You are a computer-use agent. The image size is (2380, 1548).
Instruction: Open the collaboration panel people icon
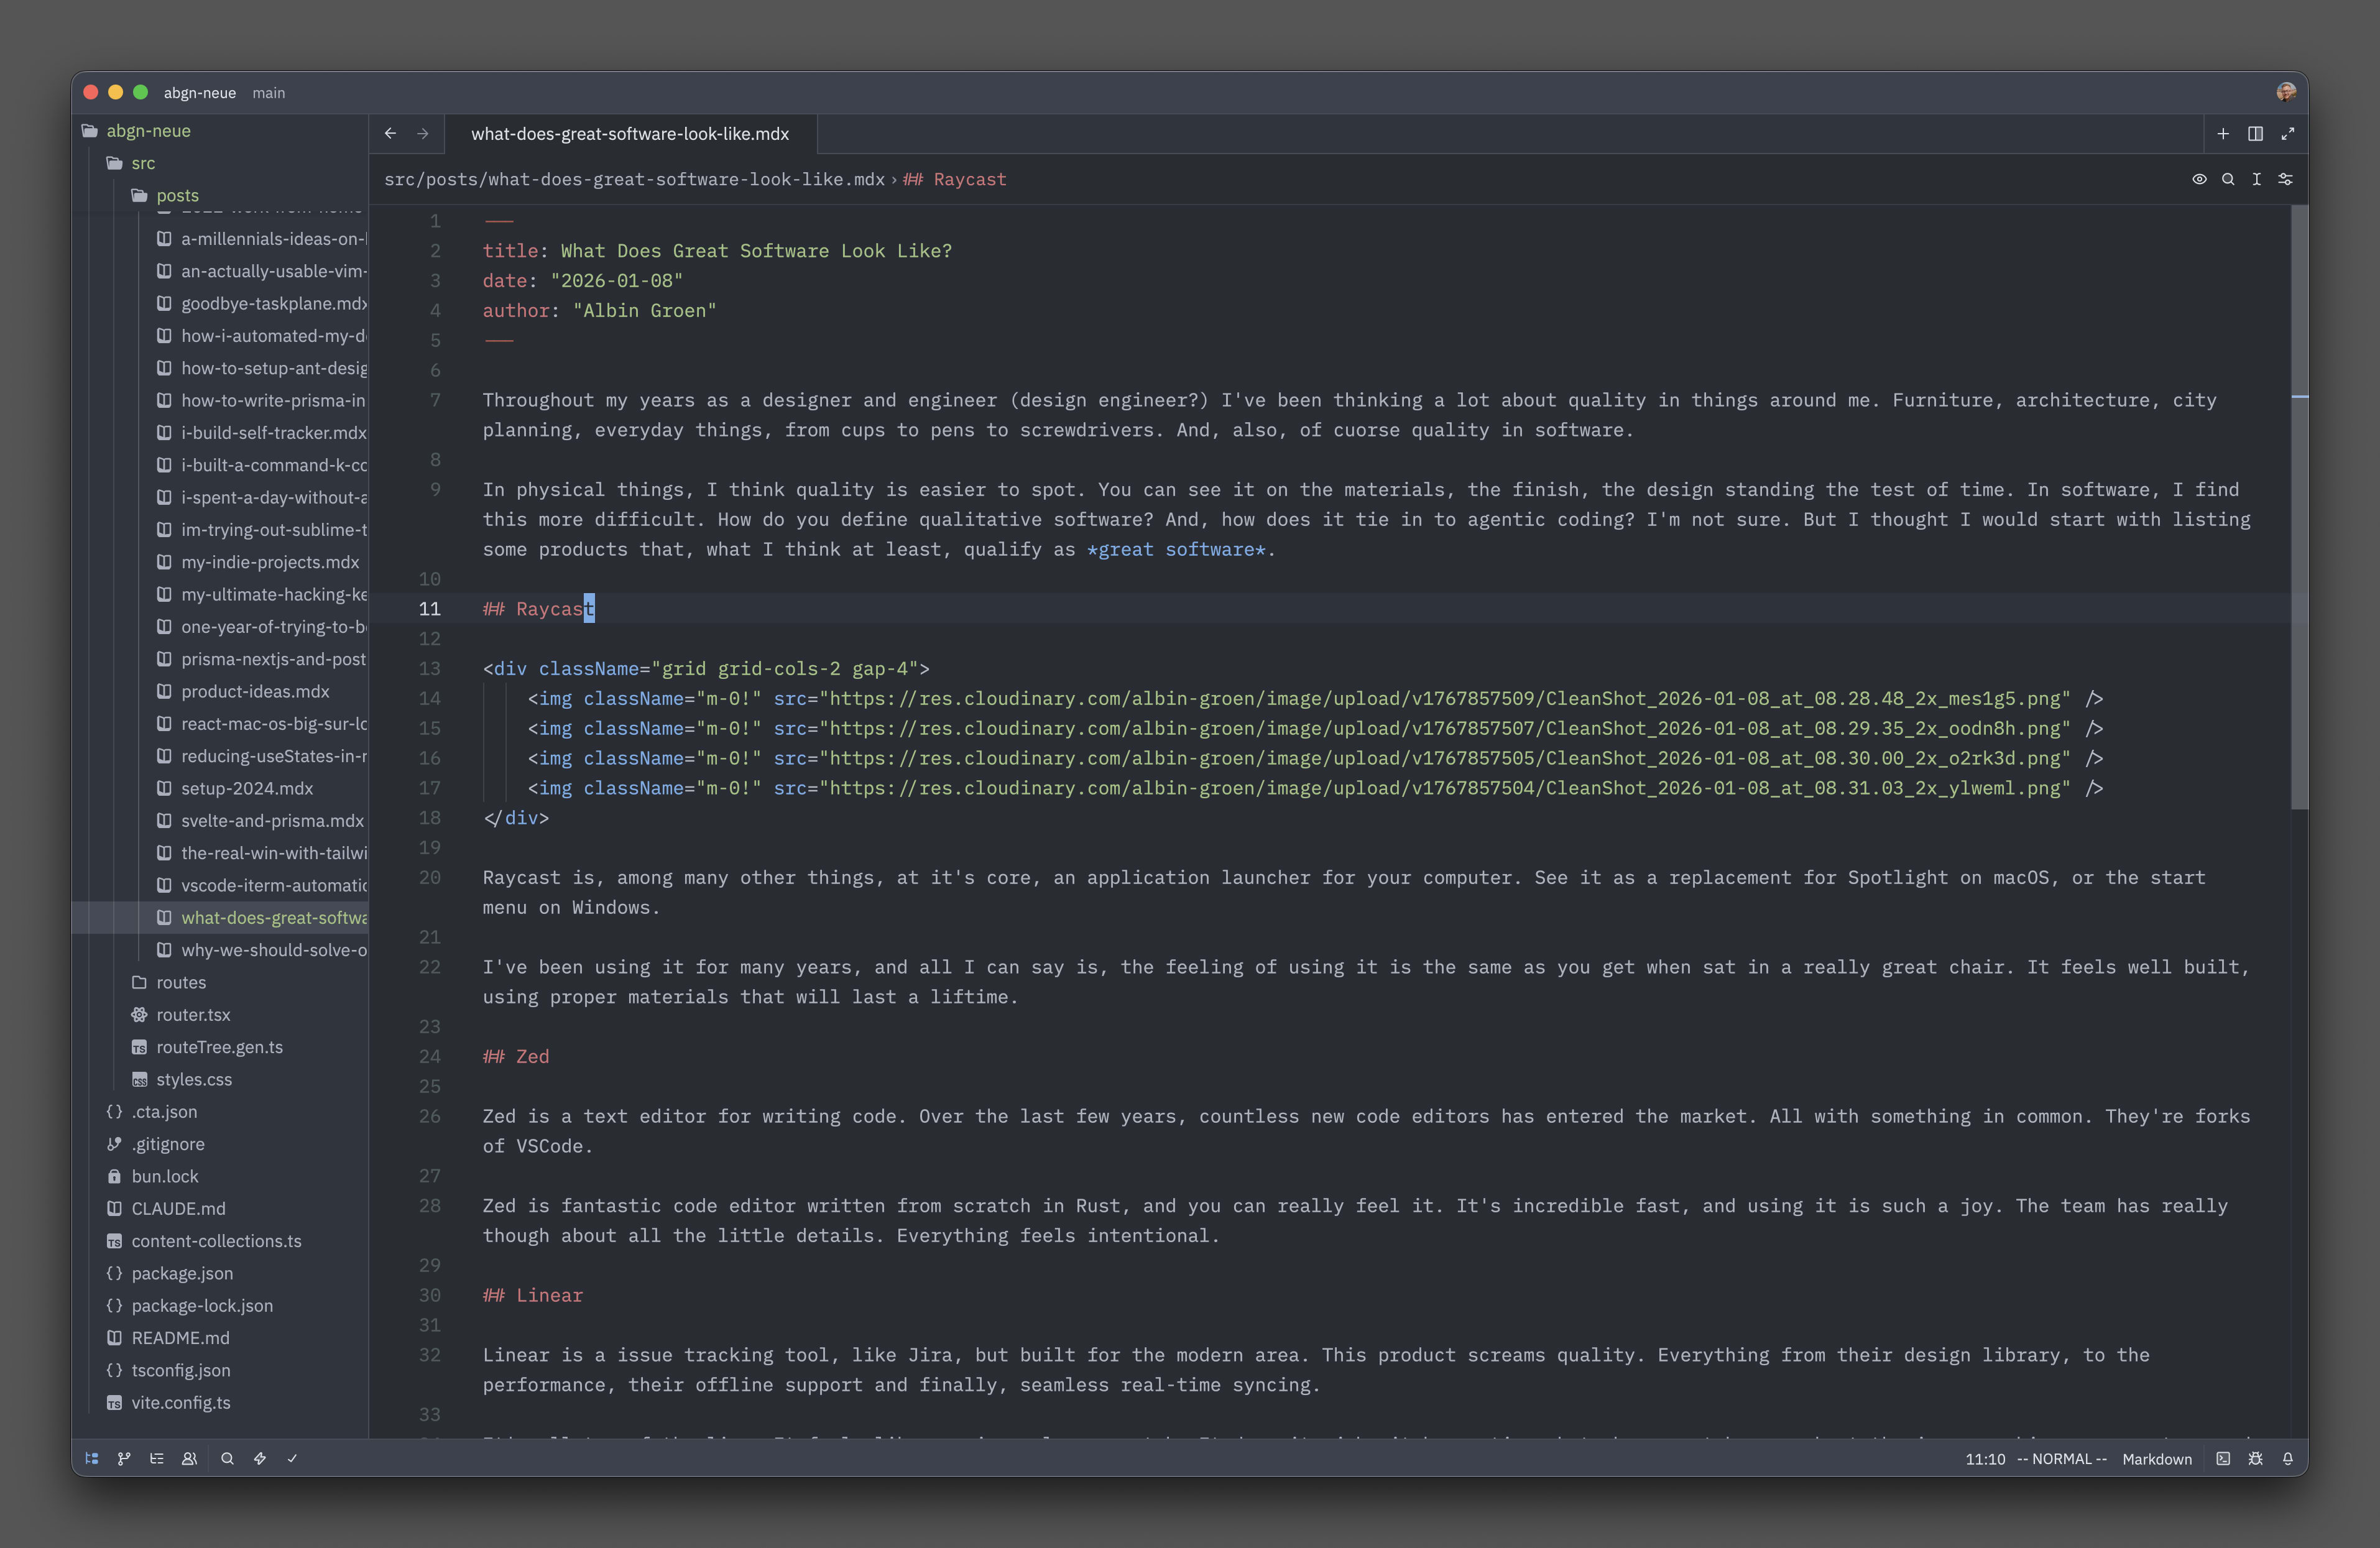point(189,1458)
